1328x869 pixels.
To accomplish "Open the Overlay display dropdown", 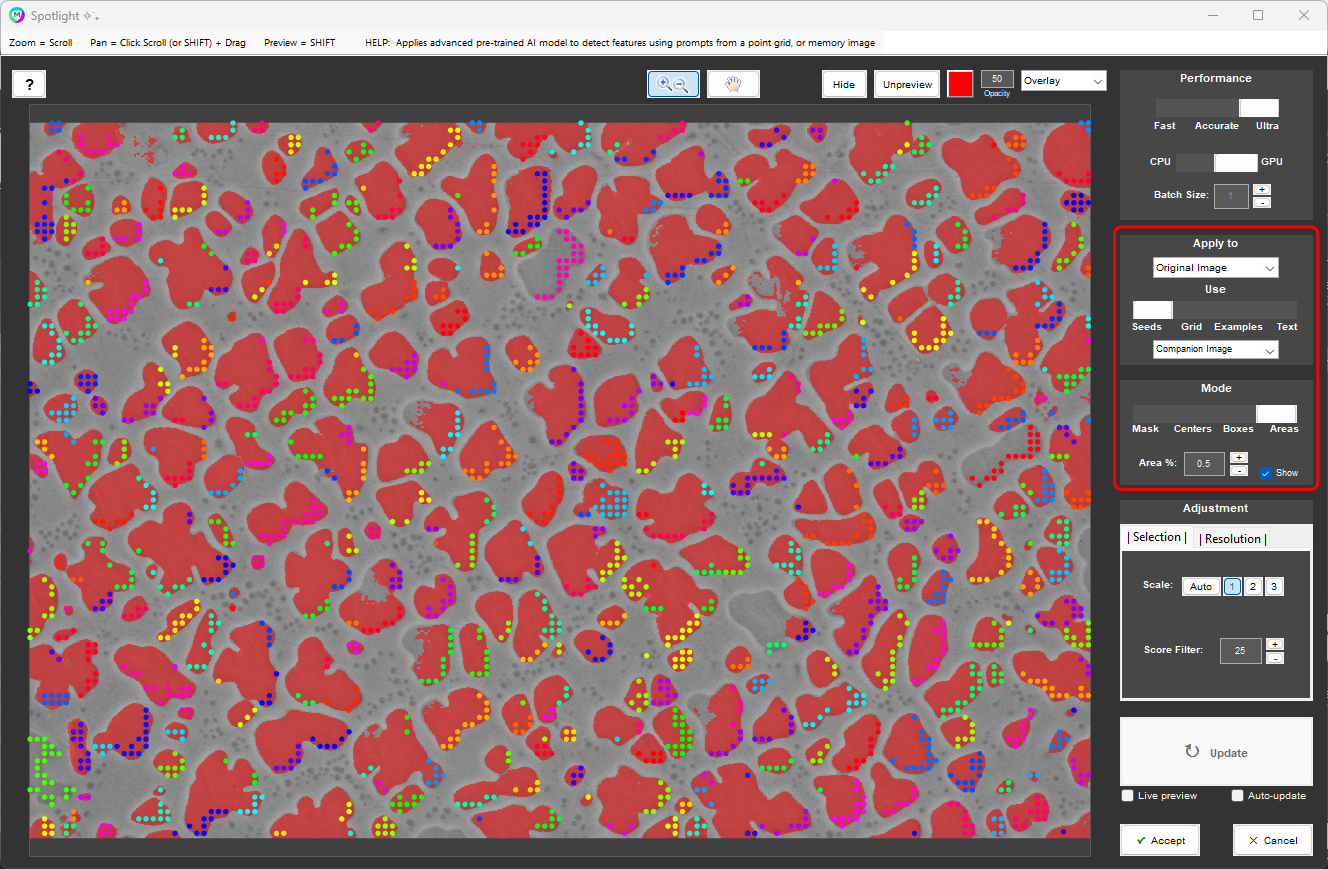I will tap(1063, 81).
